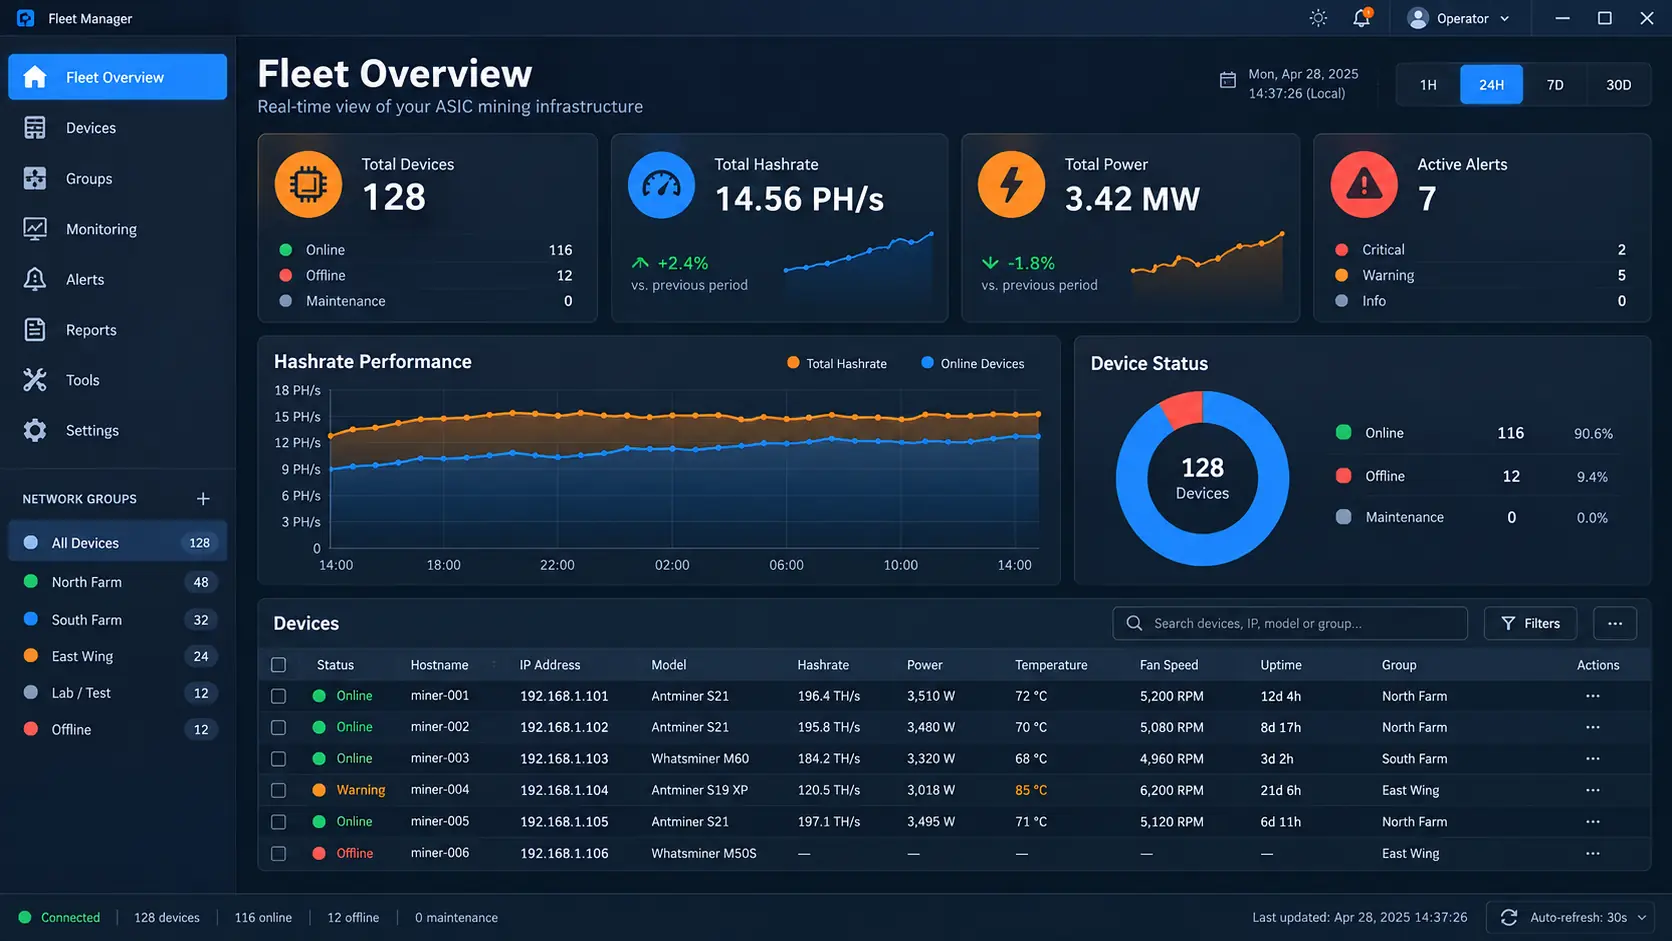
Task: Click the Total Power lightning icon
Action: tap(1012, 185)
